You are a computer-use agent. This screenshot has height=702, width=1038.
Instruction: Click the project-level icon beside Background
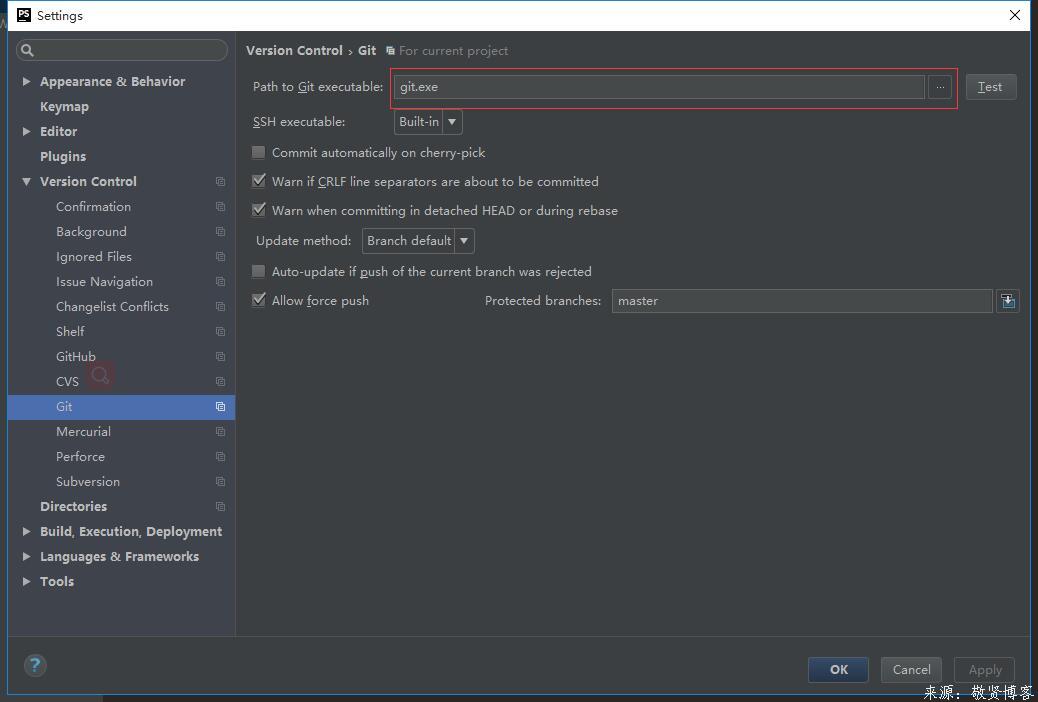220,232
